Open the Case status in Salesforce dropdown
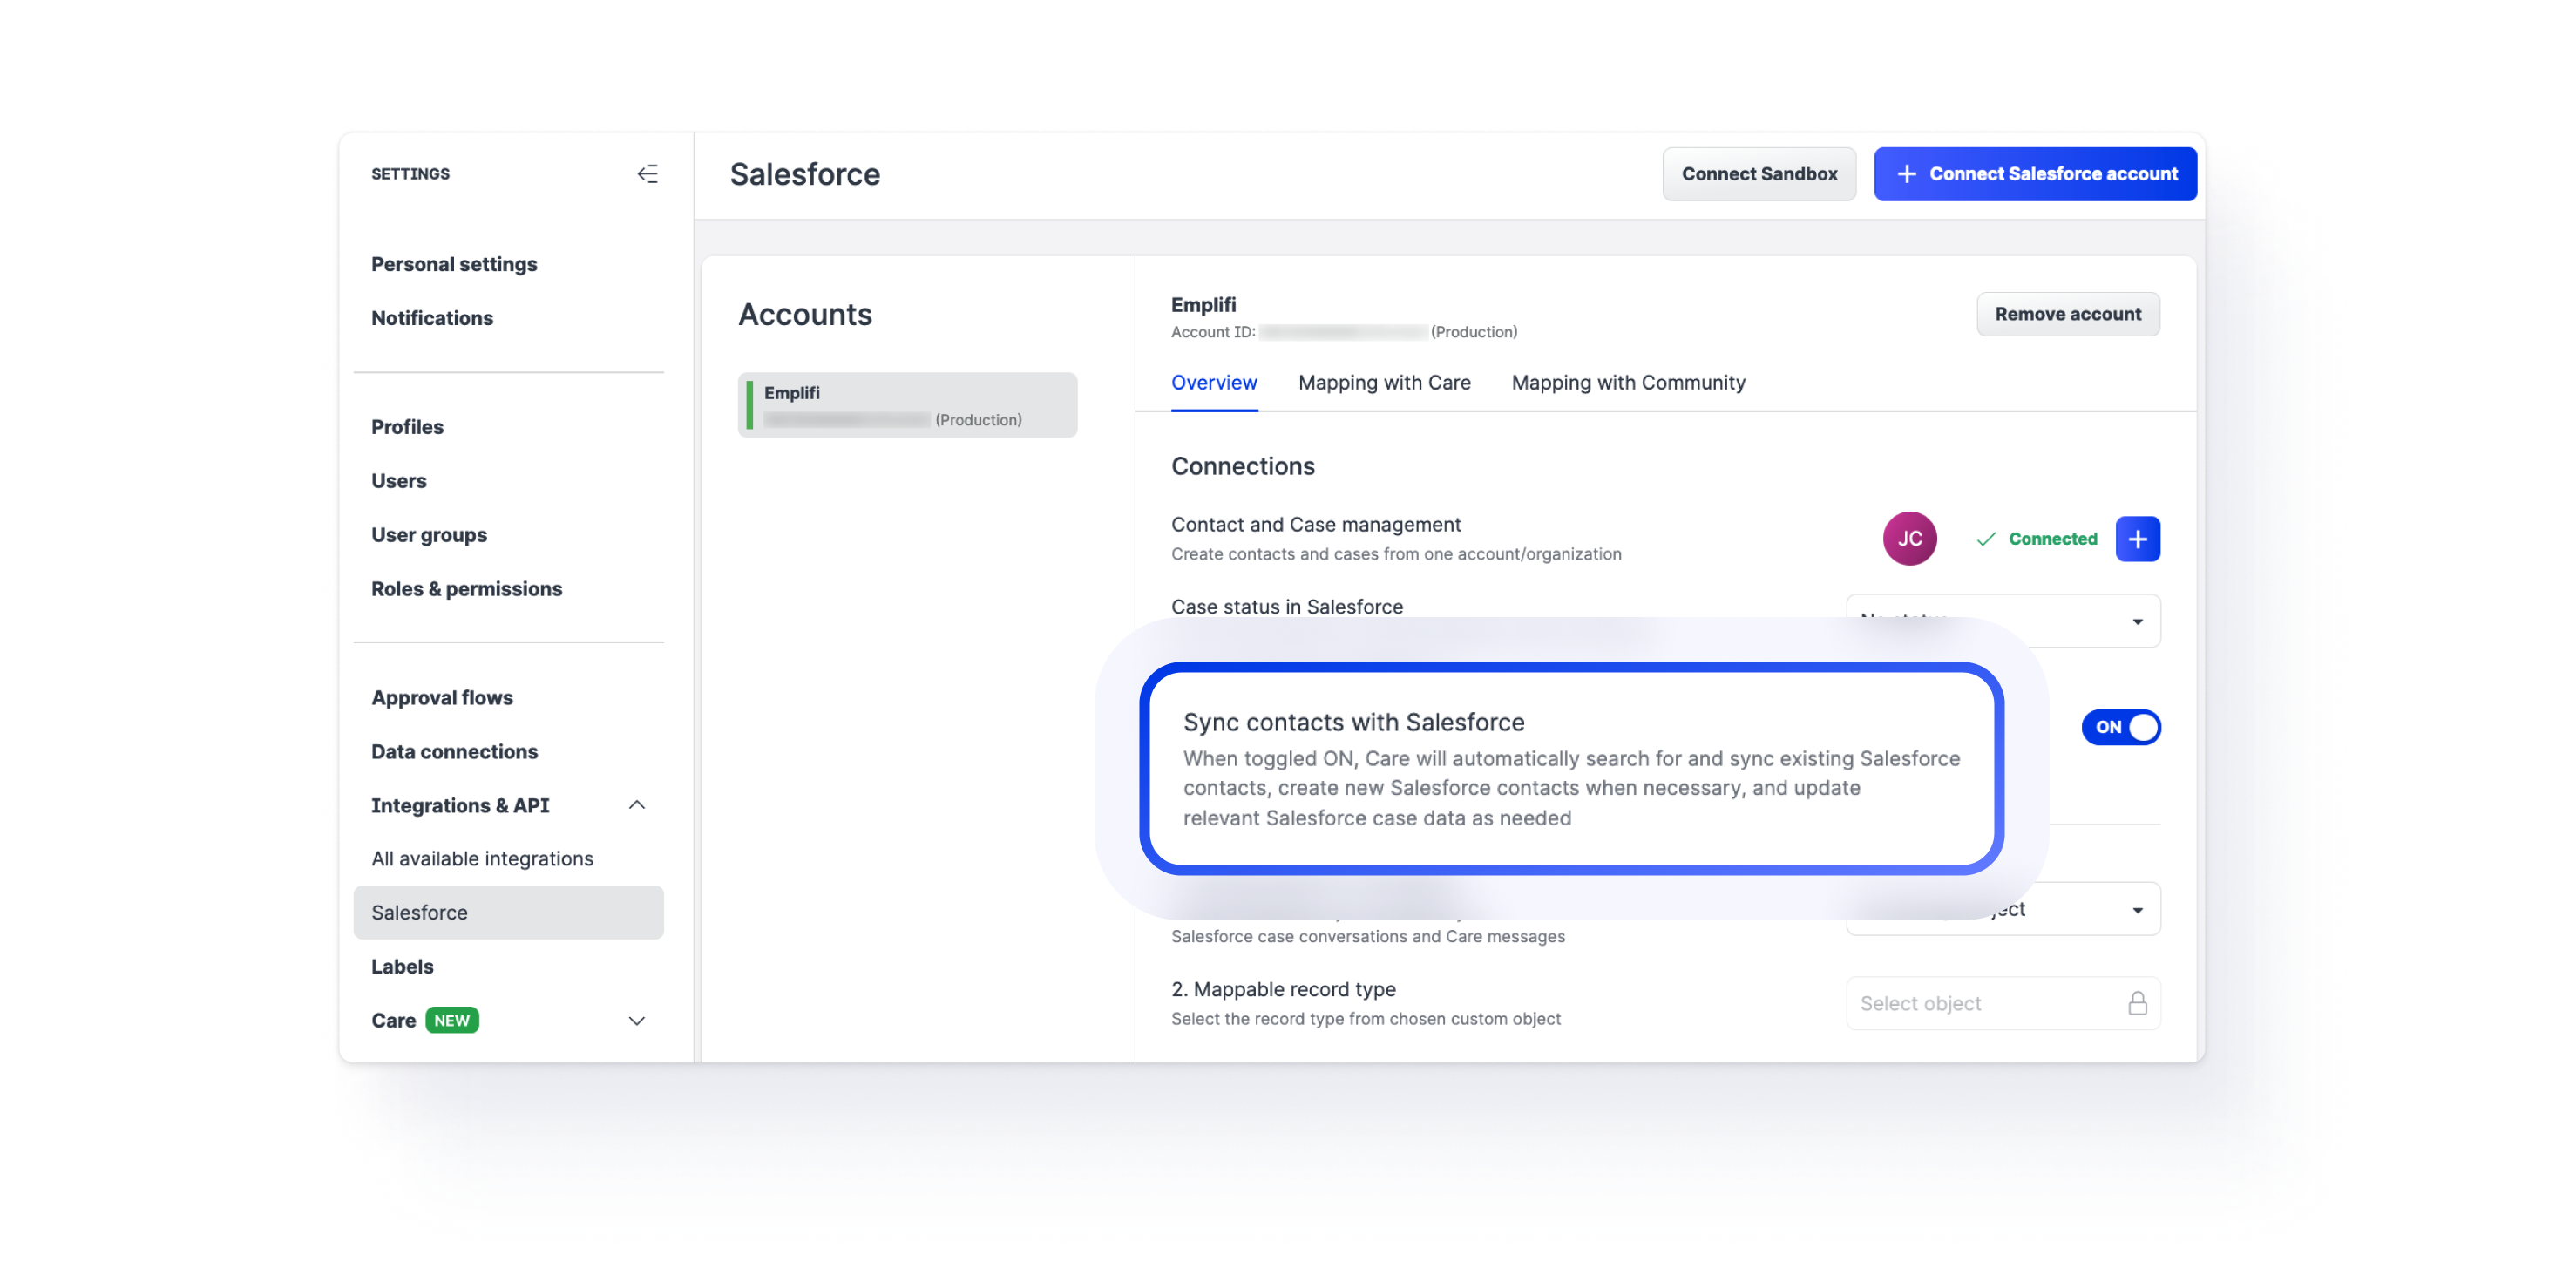 [2136, 622]
